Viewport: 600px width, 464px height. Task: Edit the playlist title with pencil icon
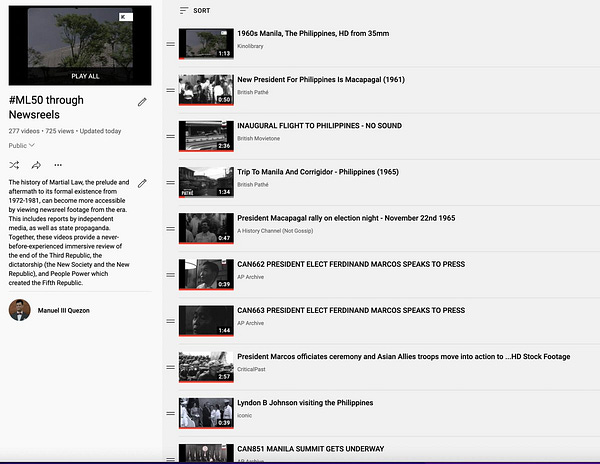pyautogui.click(x=142, y=102)
